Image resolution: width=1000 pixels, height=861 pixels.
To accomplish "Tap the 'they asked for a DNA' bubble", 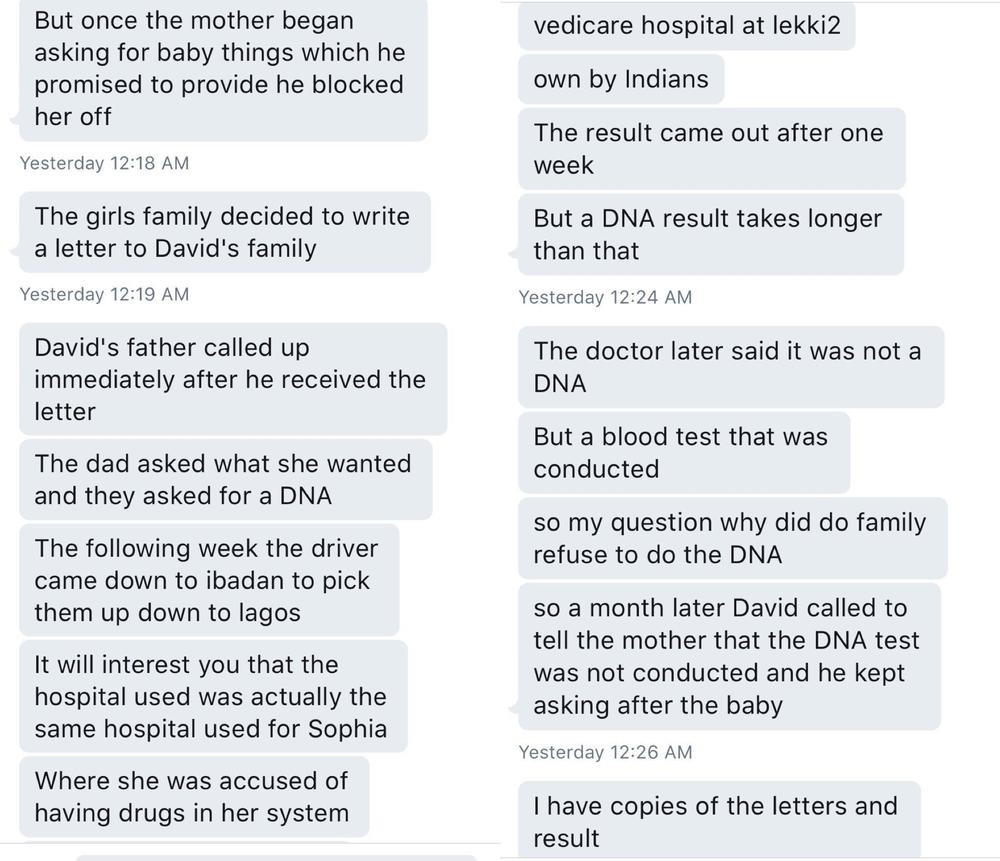I will 226,479.
